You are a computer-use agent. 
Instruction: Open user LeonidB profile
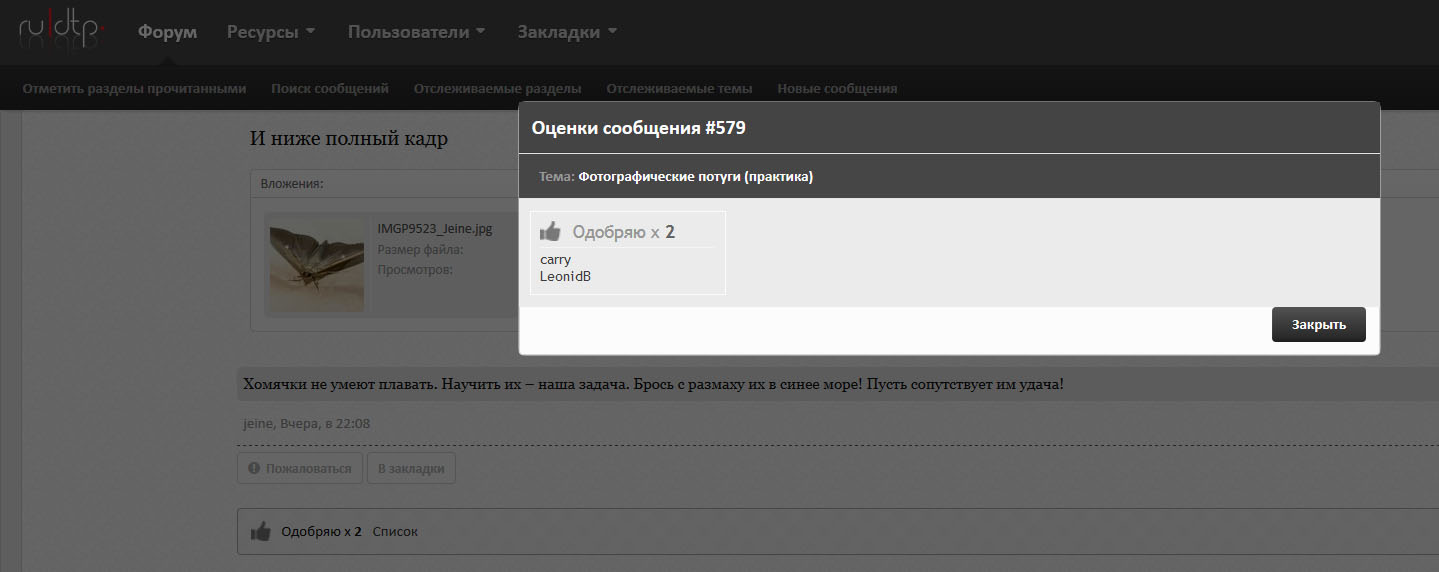[565, 276]
